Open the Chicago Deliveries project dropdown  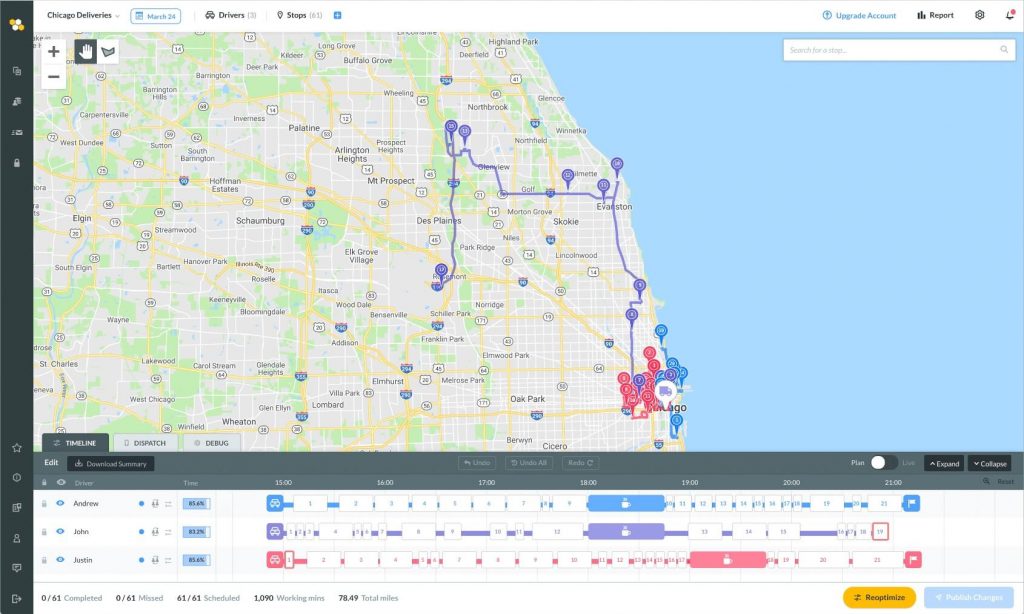click(x=80, y=15)
